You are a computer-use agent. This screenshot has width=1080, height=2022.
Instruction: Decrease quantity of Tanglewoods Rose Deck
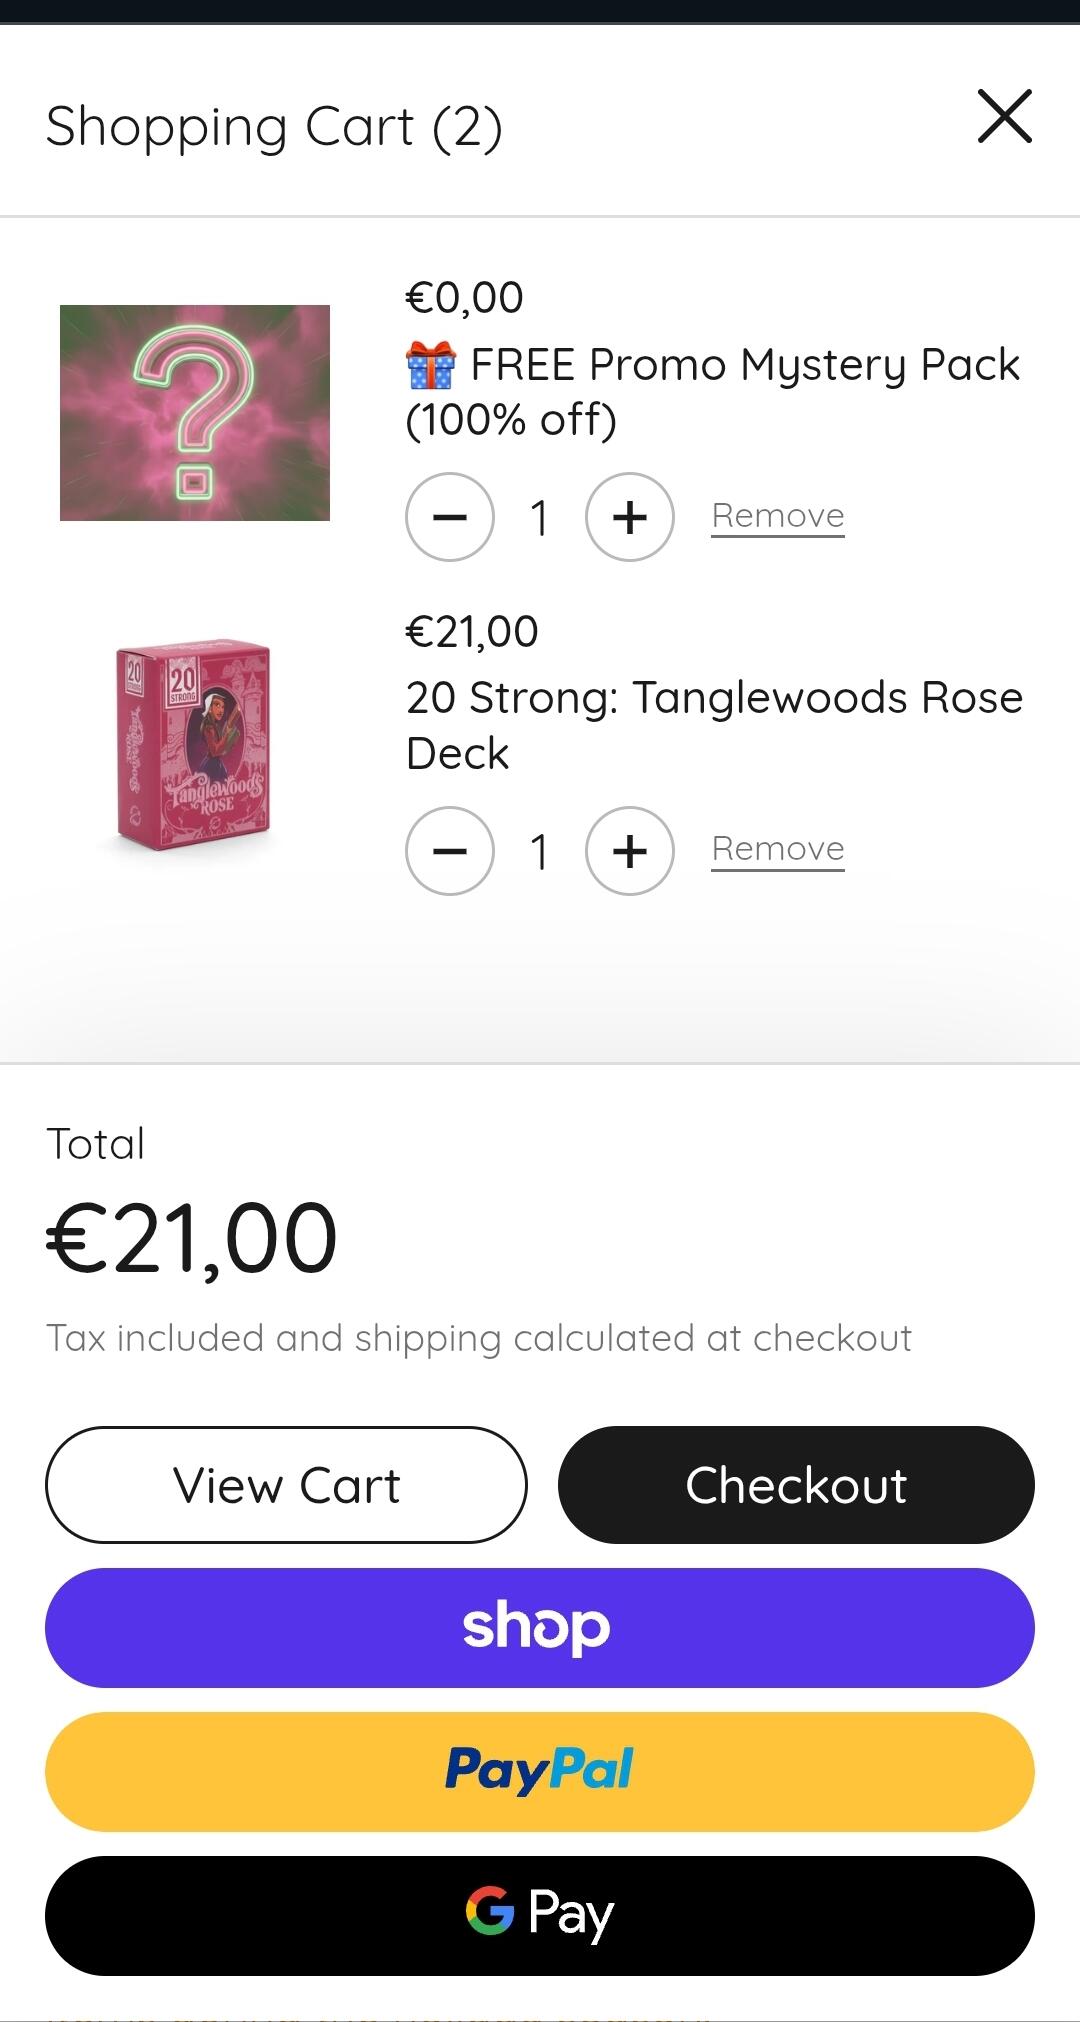[450, 851]
